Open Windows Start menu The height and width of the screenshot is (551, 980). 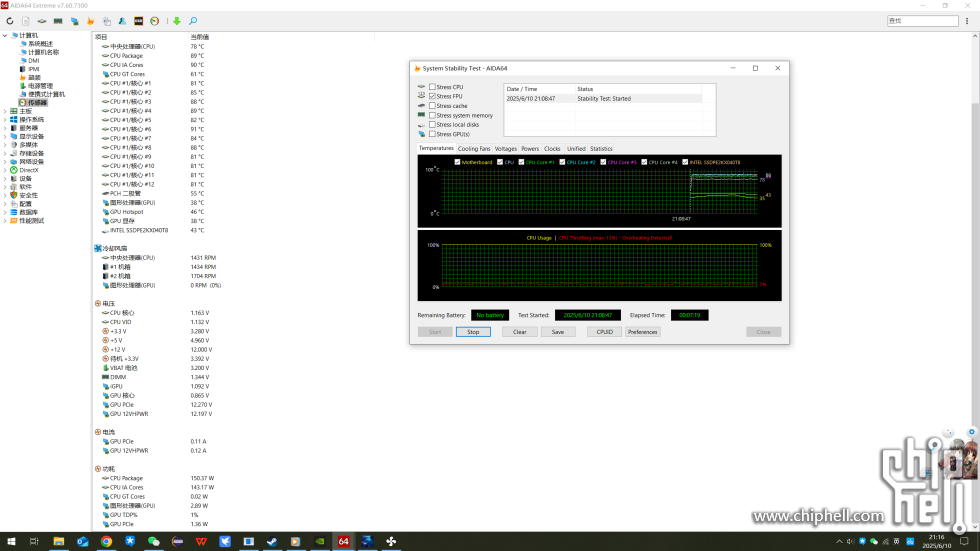[11, 542]
